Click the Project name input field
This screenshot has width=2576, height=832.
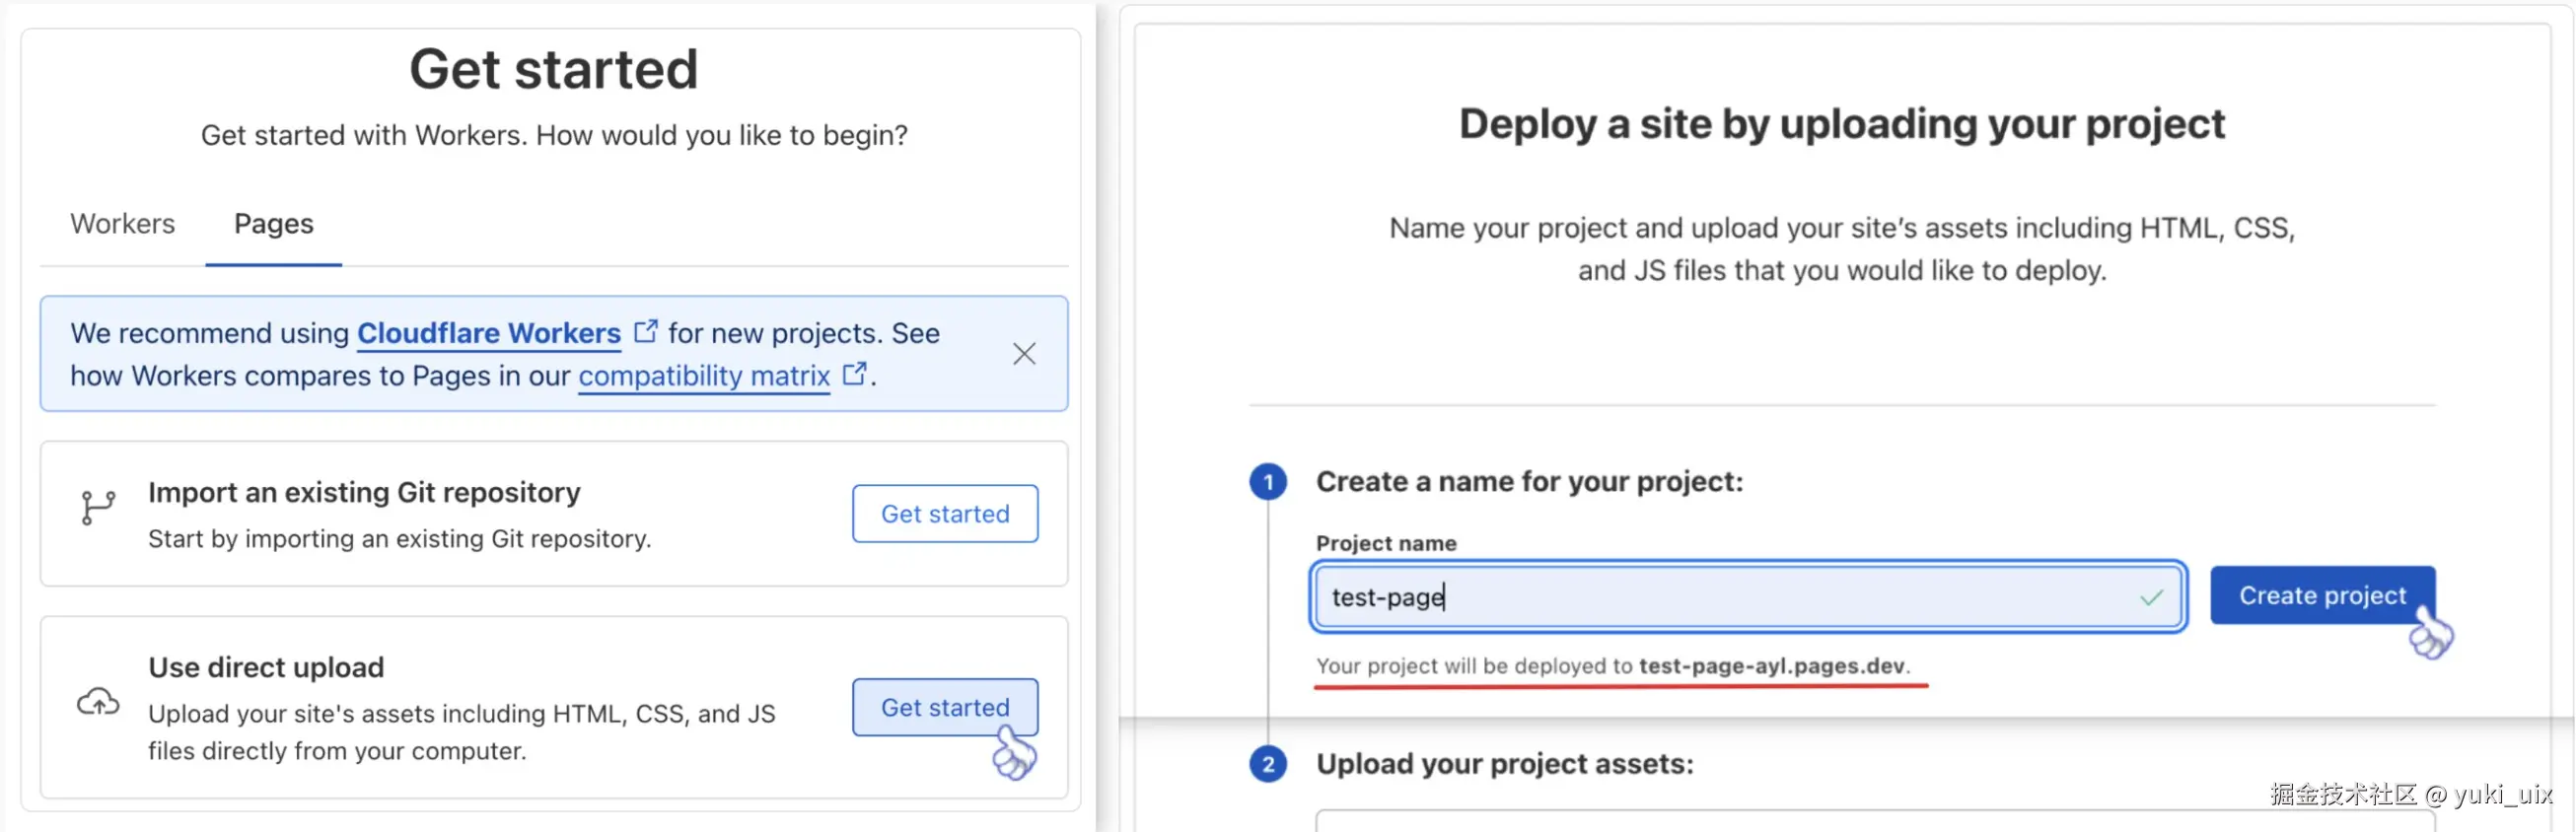(1747, 597)
